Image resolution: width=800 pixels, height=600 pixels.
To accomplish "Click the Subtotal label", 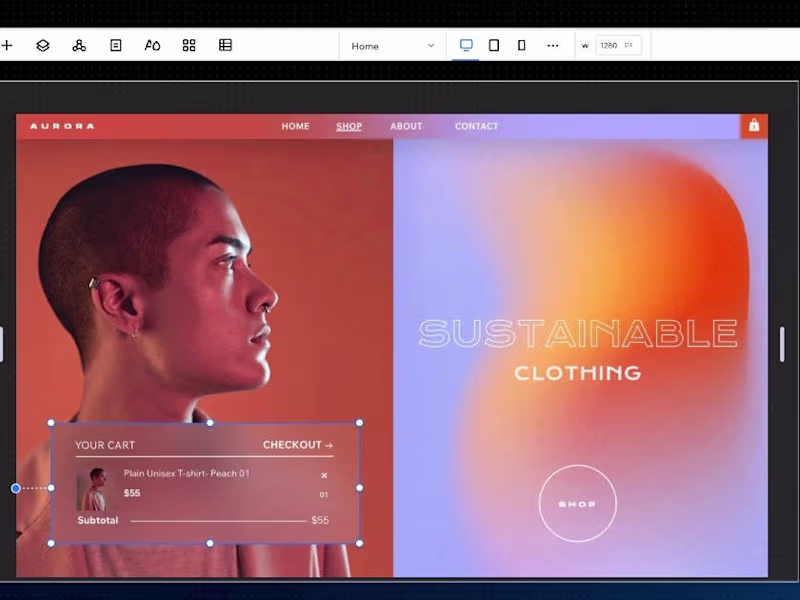I will point(97,520).
